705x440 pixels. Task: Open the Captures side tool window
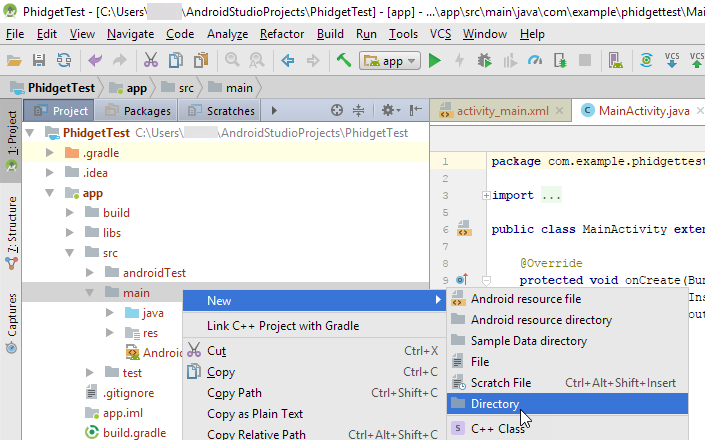point(11,324)
